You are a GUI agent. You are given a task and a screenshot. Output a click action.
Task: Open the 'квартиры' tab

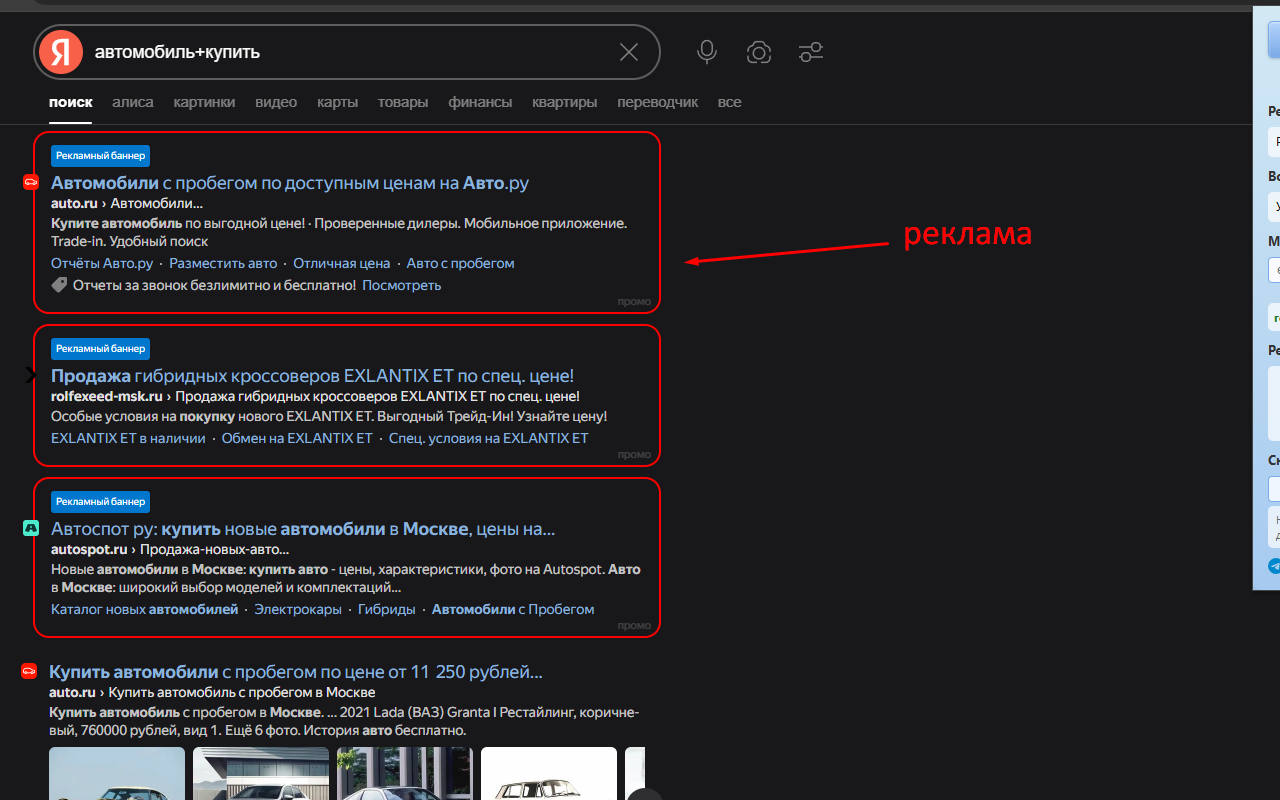[565, 102]
